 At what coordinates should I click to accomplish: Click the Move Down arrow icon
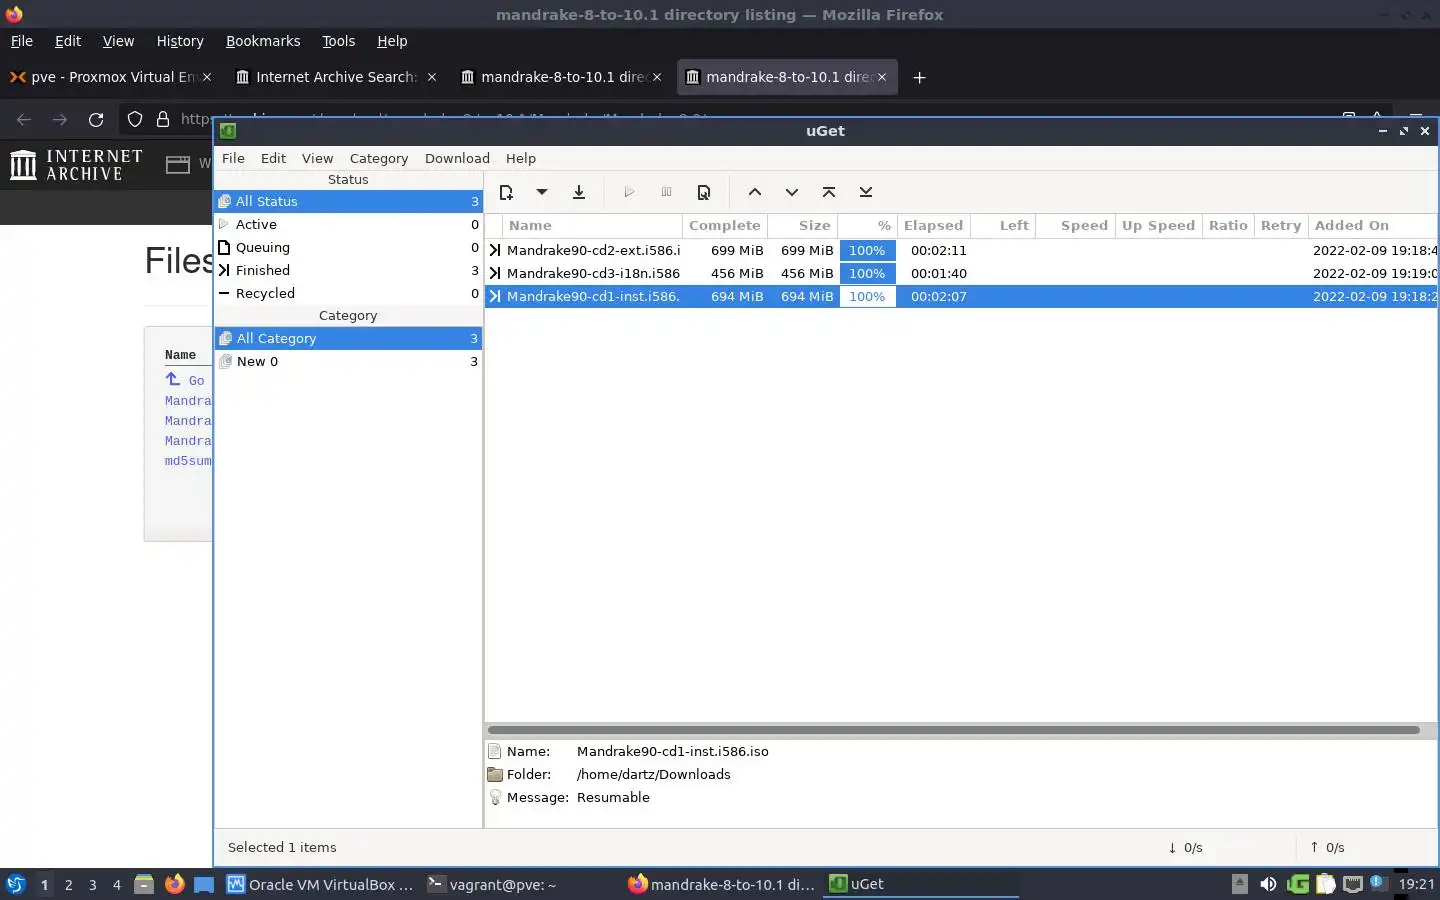(x=791, y=192)
